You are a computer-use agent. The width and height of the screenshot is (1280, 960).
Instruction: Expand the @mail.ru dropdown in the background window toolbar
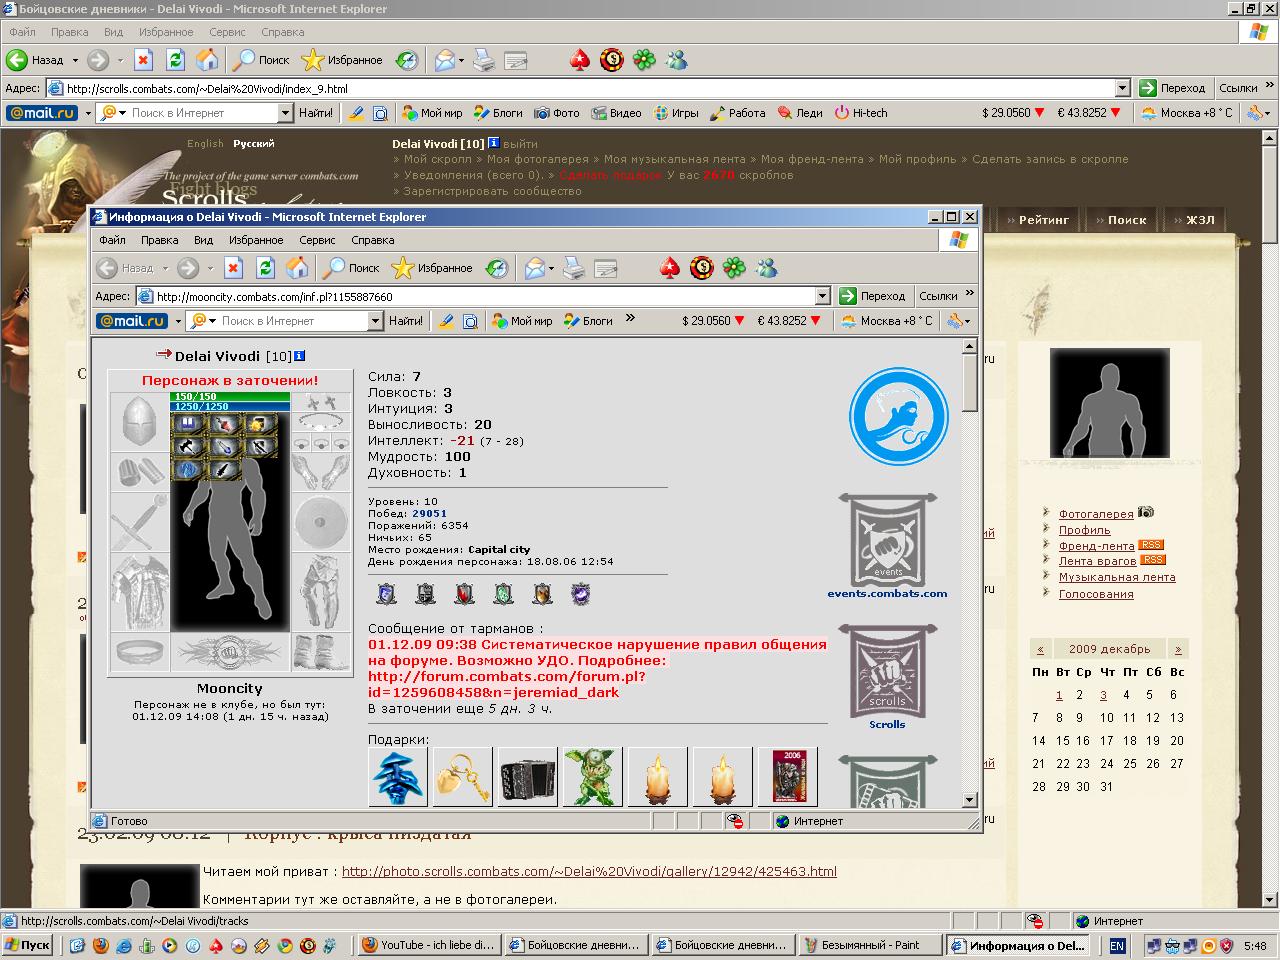point(88,113)
